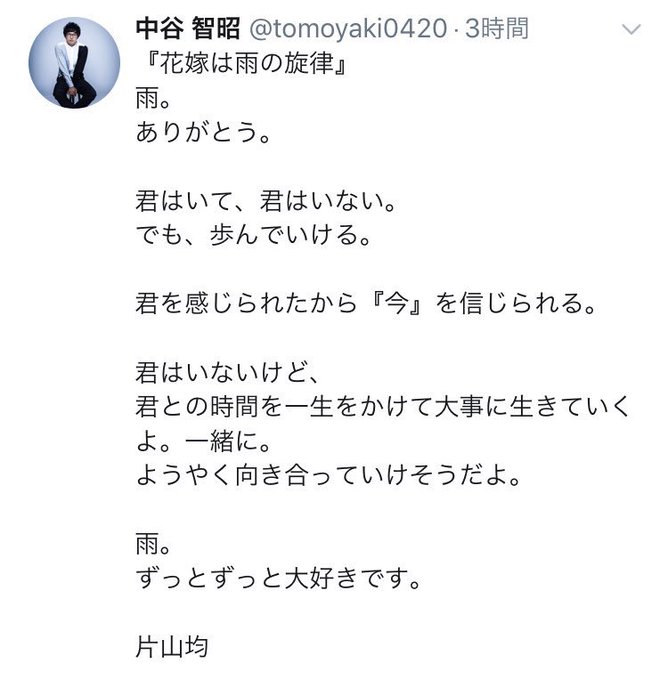Click the line starting 君との時間を一生をかけて

pos(383,406)
